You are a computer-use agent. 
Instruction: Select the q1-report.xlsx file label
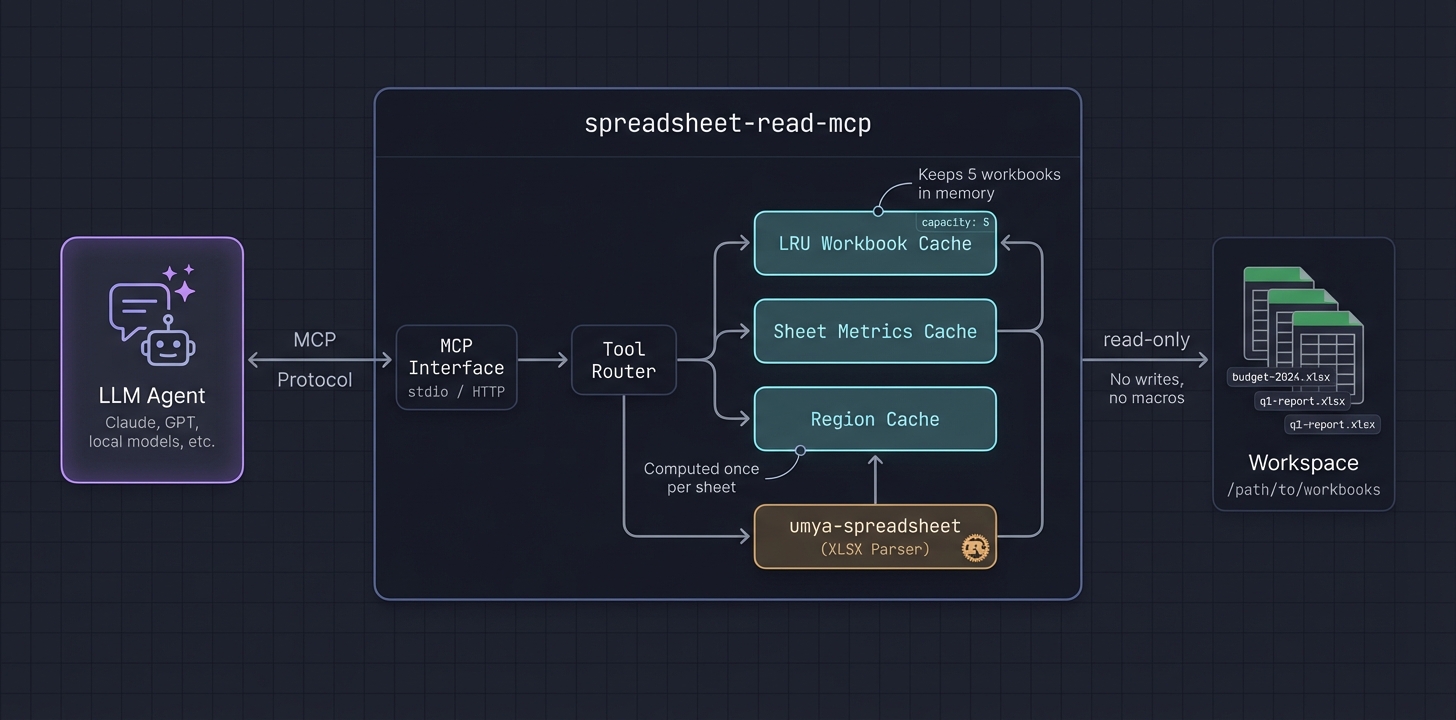click(x=1303, y=400)
